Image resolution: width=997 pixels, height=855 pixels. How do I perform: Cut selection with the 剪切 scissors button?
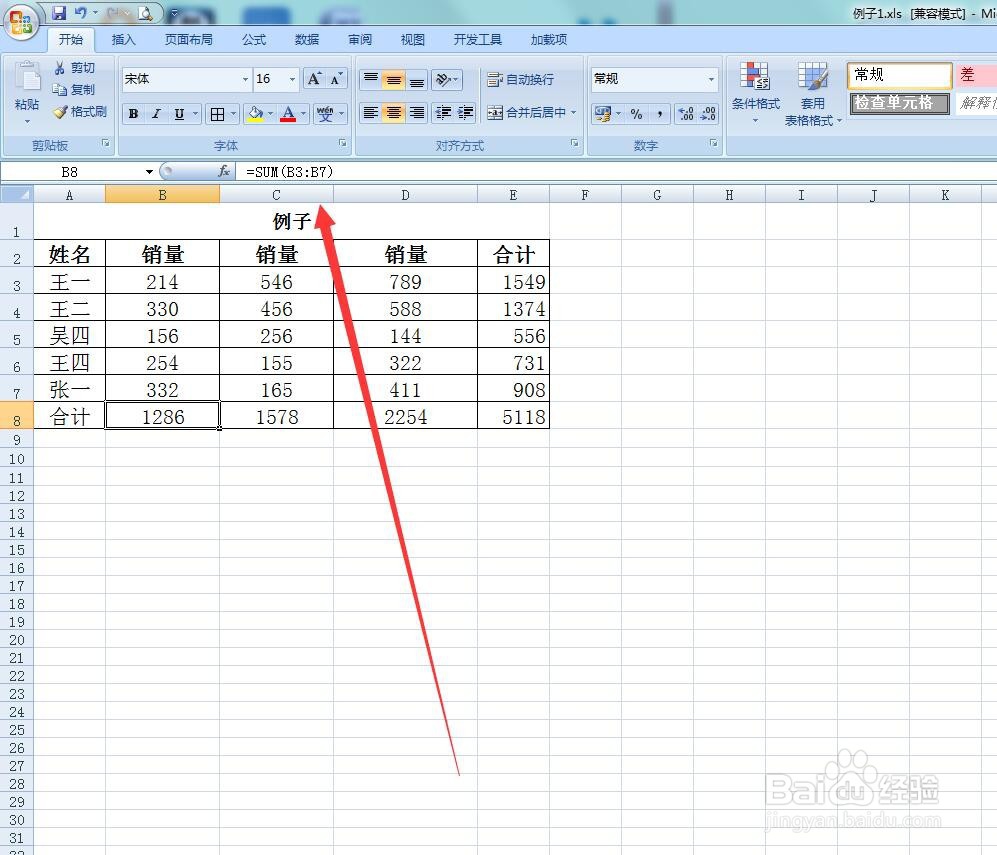coord(74,67)
